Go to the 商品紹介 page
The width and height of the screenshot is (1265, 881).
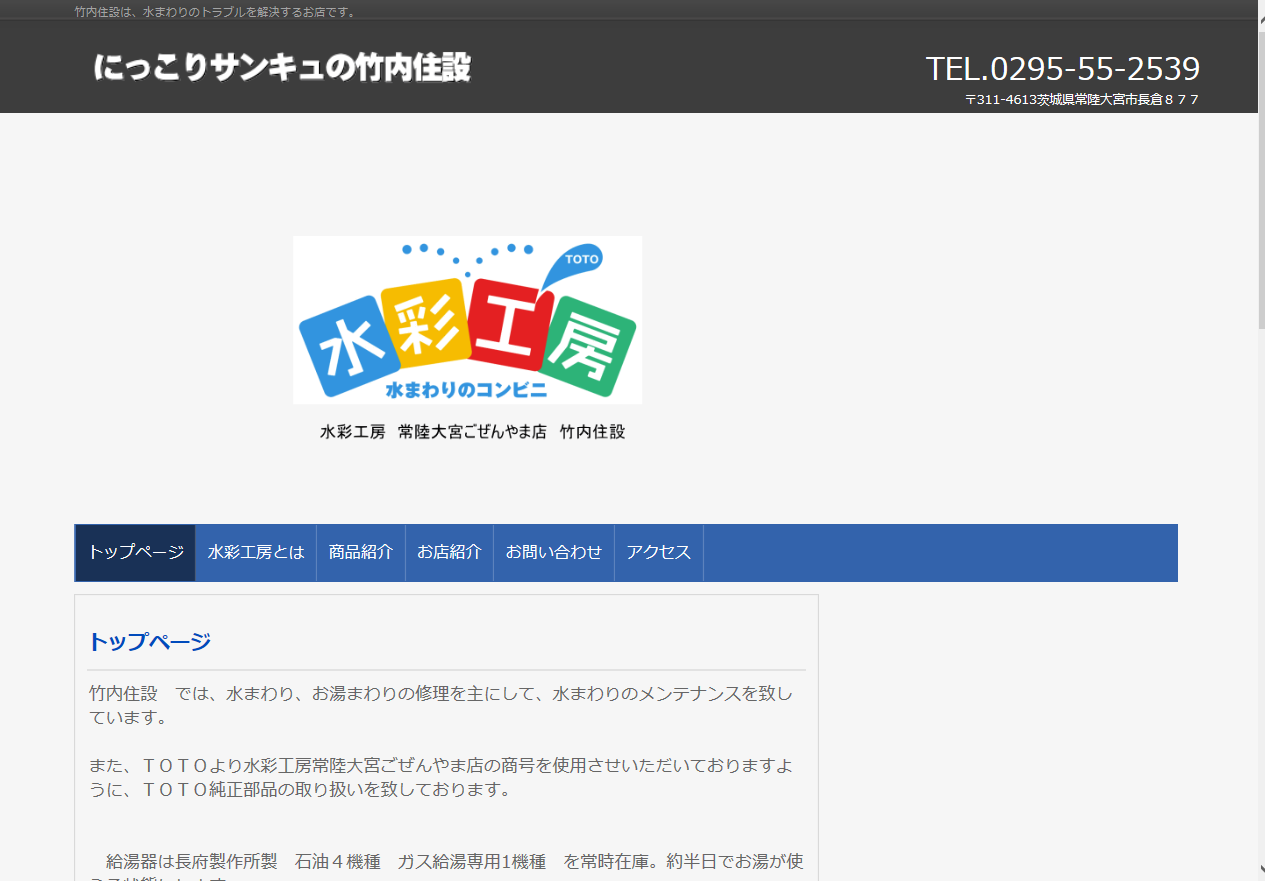pyautogui.click(x=361, y=552)
